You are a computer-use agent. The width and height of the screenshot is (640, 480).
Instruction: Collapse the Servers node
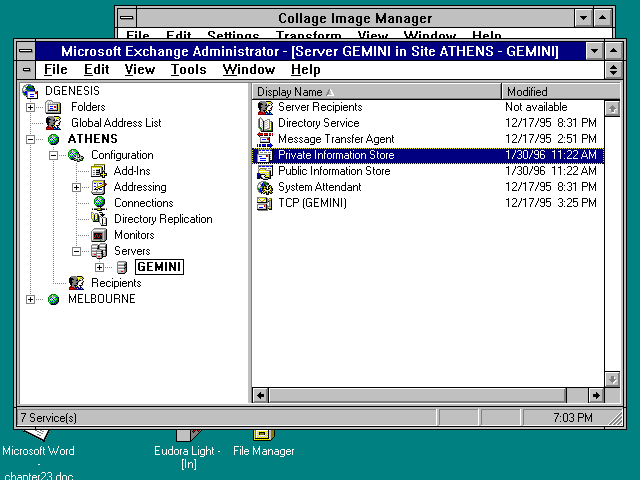pyautogui.click(x=76, y=251)
